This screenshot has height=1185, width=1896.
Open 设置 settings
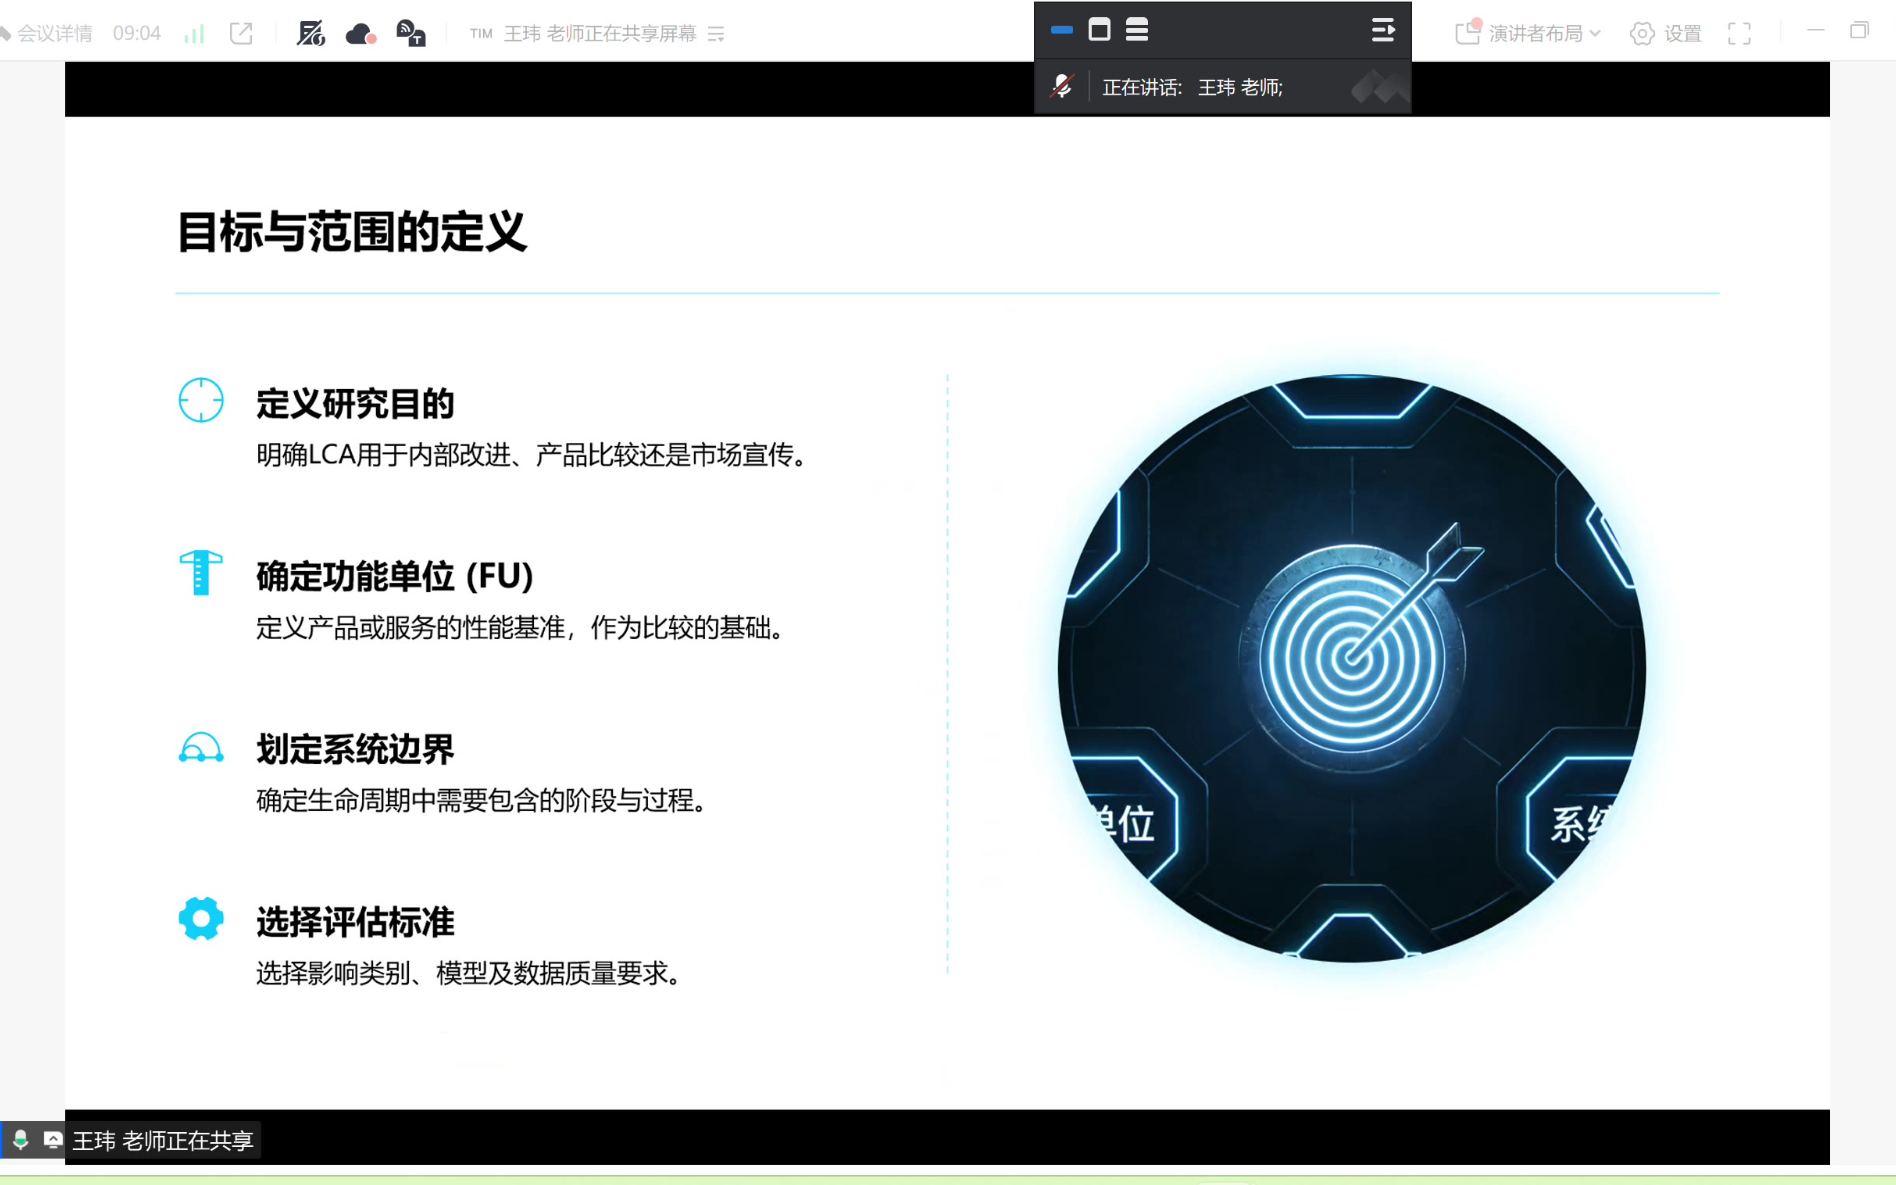[x=1666, y=33]
